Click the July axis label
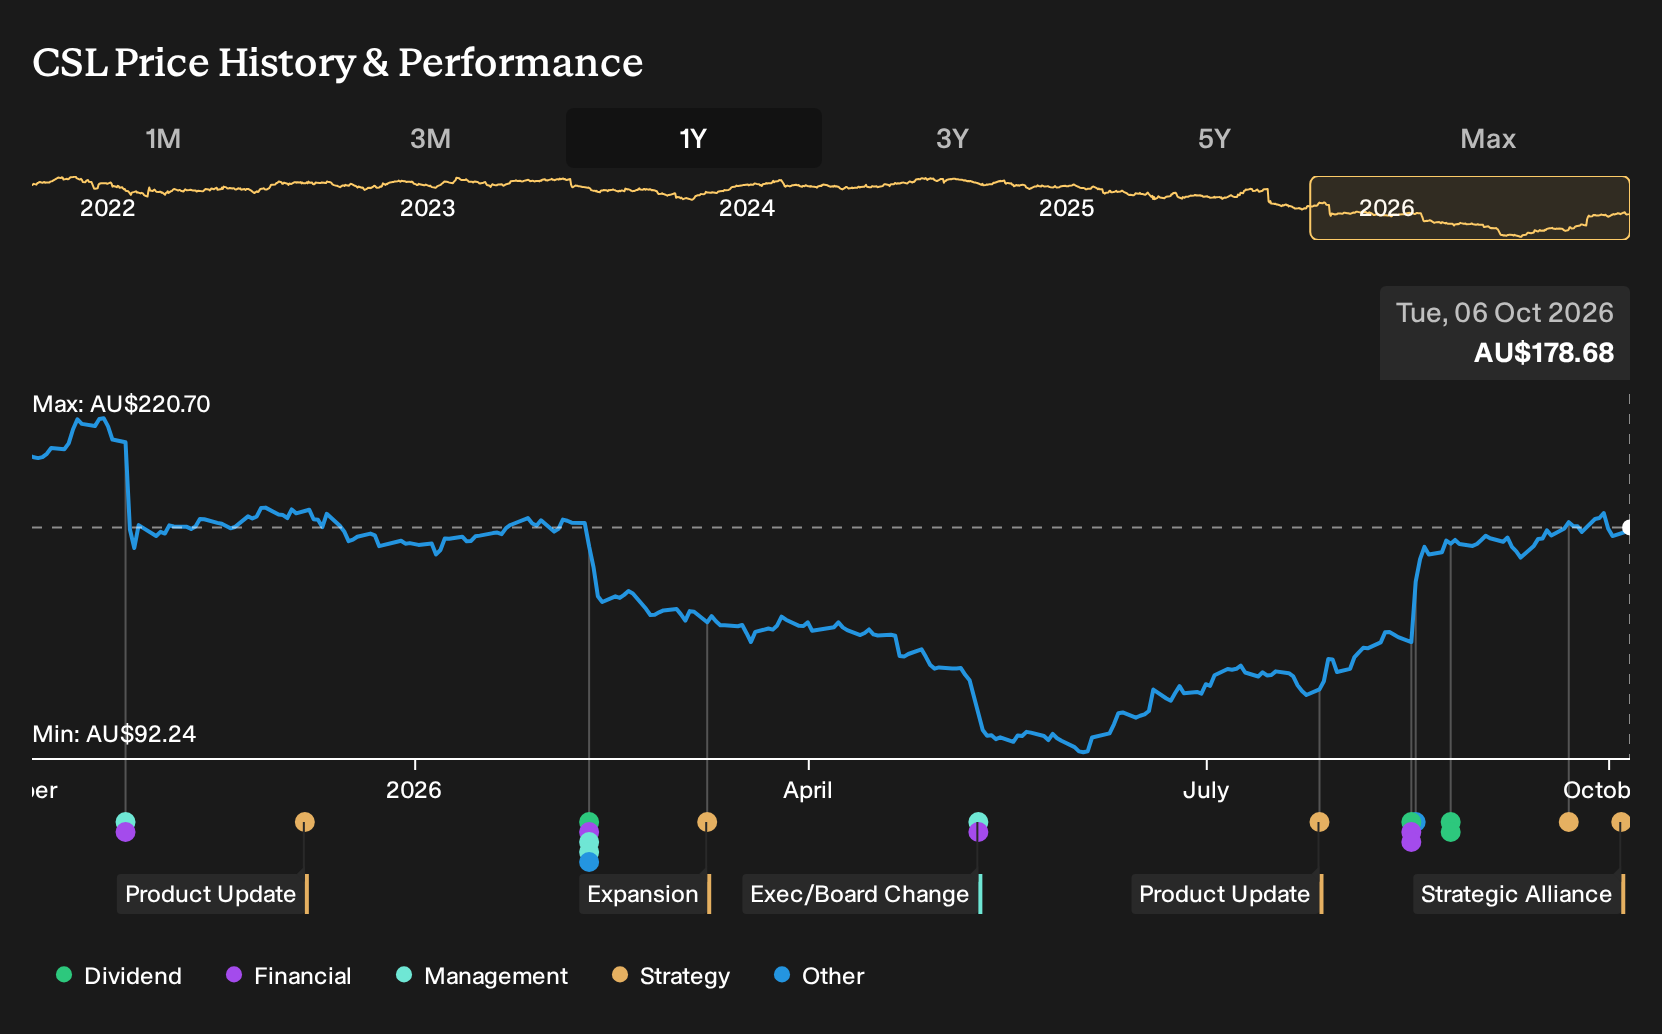 click(x=1206, y=790)
